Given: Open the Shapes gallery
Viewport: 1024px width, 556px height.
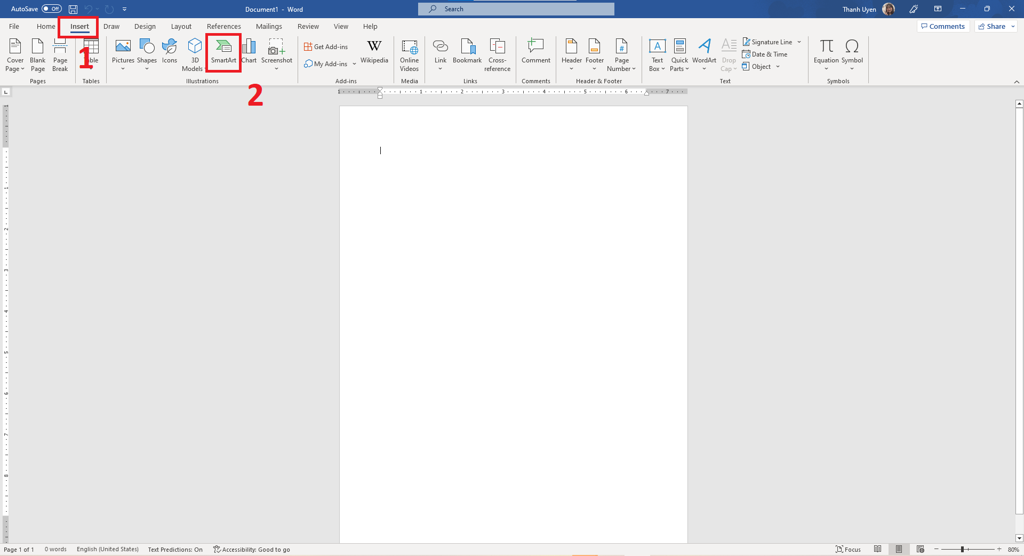Looking at the screenshot, I should point(147,54).
